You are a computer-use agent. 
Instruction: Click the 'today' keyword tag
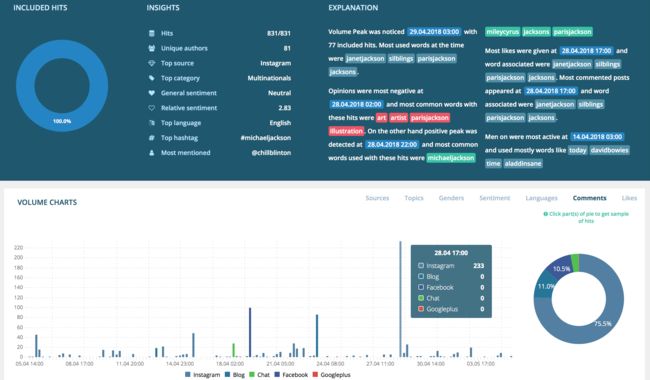click(x=577, y=150)
